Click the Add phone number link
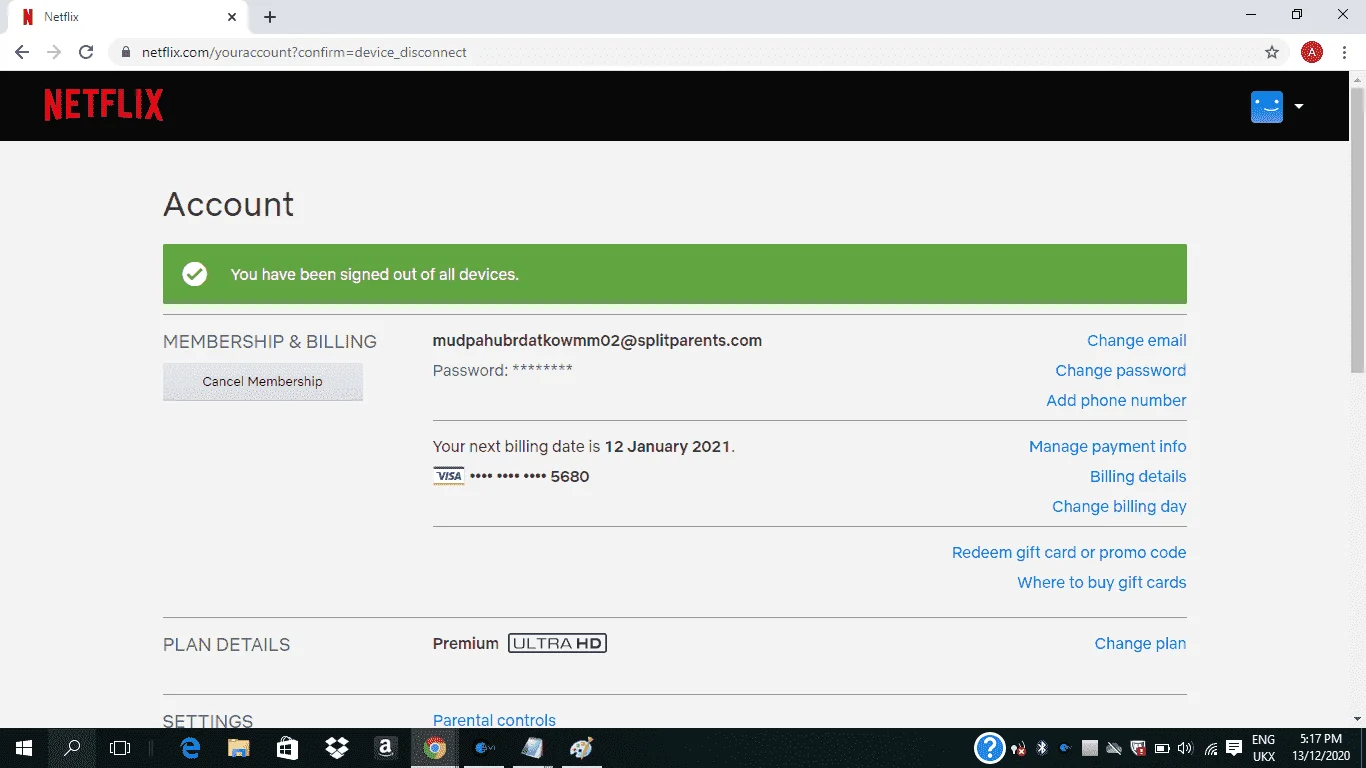The image size is (1366, 768). click(x=1116, y=401)
